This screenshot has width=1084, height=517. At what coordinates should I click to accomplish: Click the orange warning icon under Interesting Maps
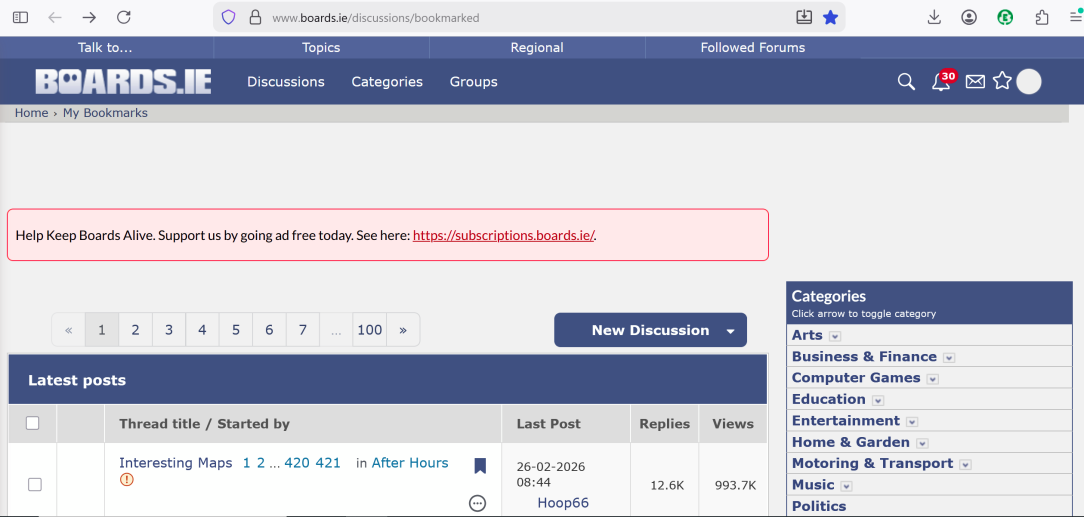(126, 479)
